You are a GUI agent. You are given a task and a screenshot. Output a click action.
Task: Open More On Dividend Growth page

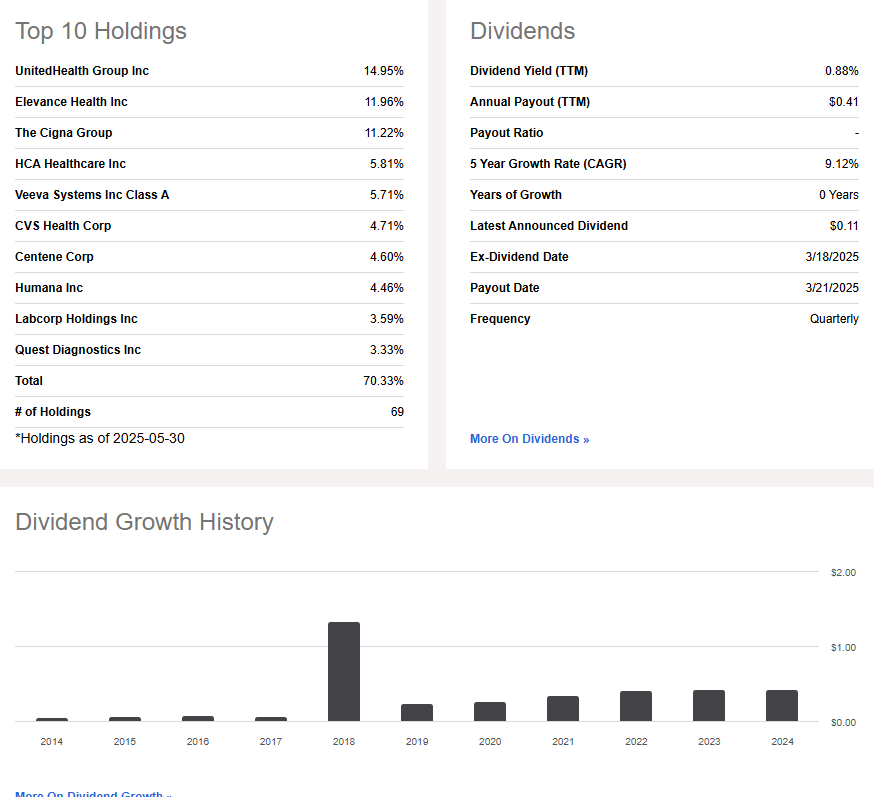point(92,793)
